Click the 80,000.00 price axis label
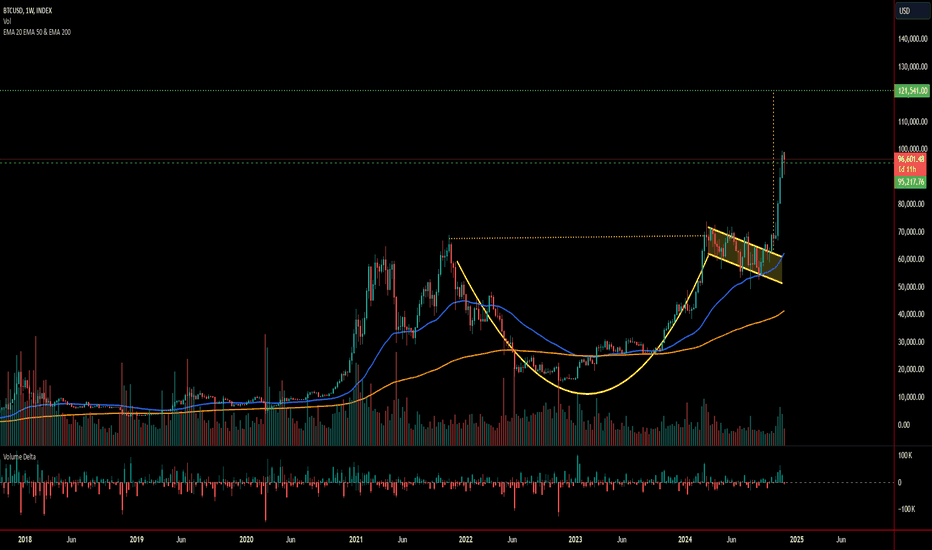Screen dimensions: 932x550 912,204
